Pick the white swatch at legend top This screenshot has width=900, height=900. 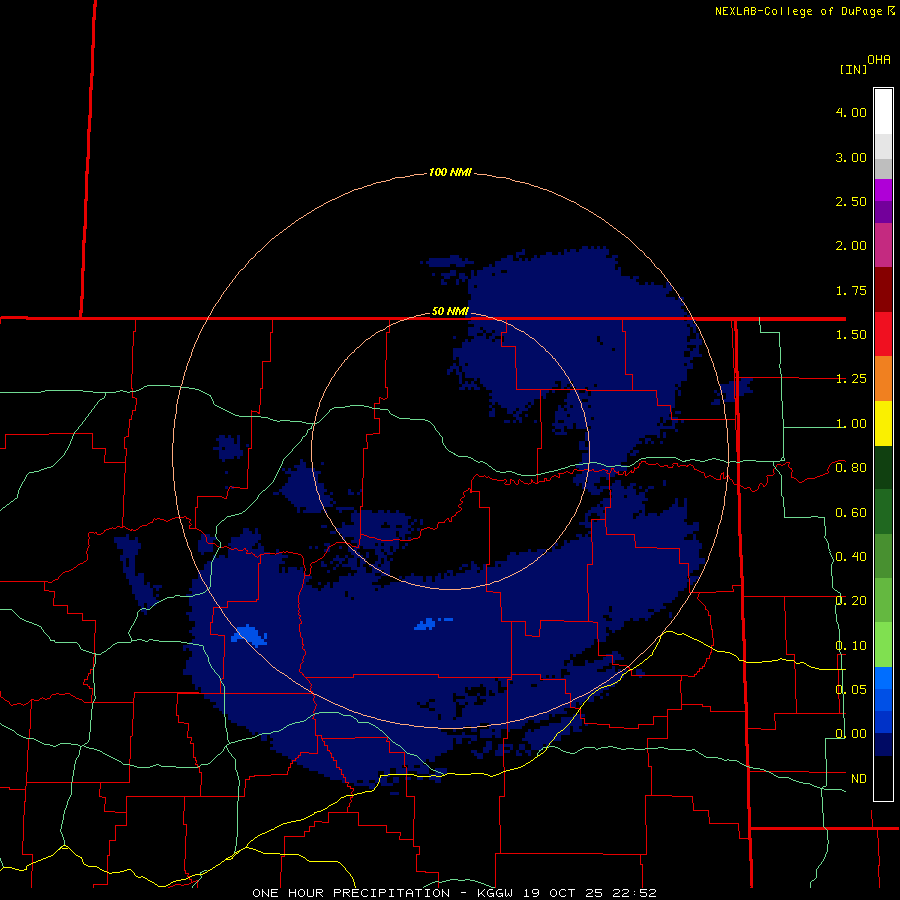pos(883,112)
